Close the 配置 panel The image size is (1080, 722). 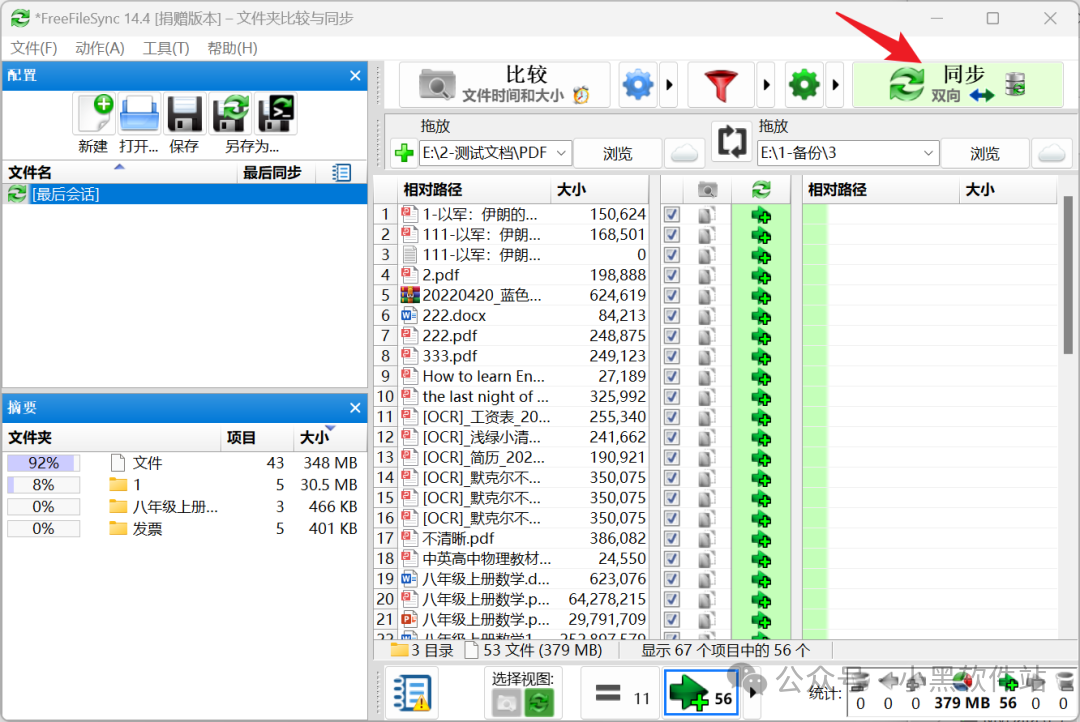(355, 75)
